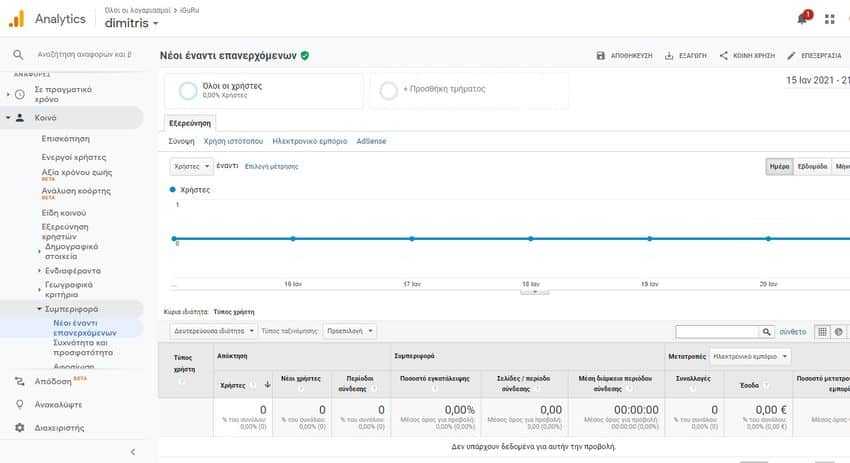Collapse the Κοινό section arrow
The width and height of the screenshot is (850, 463).
coord(8,118)
